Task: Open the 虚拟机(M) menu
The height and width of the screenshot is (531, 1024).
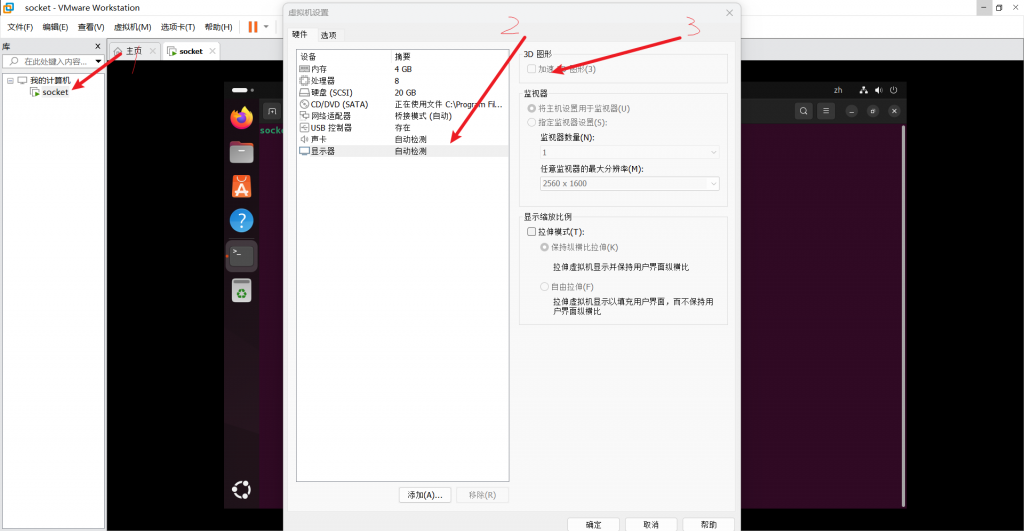Action: [x=132, y=27]
